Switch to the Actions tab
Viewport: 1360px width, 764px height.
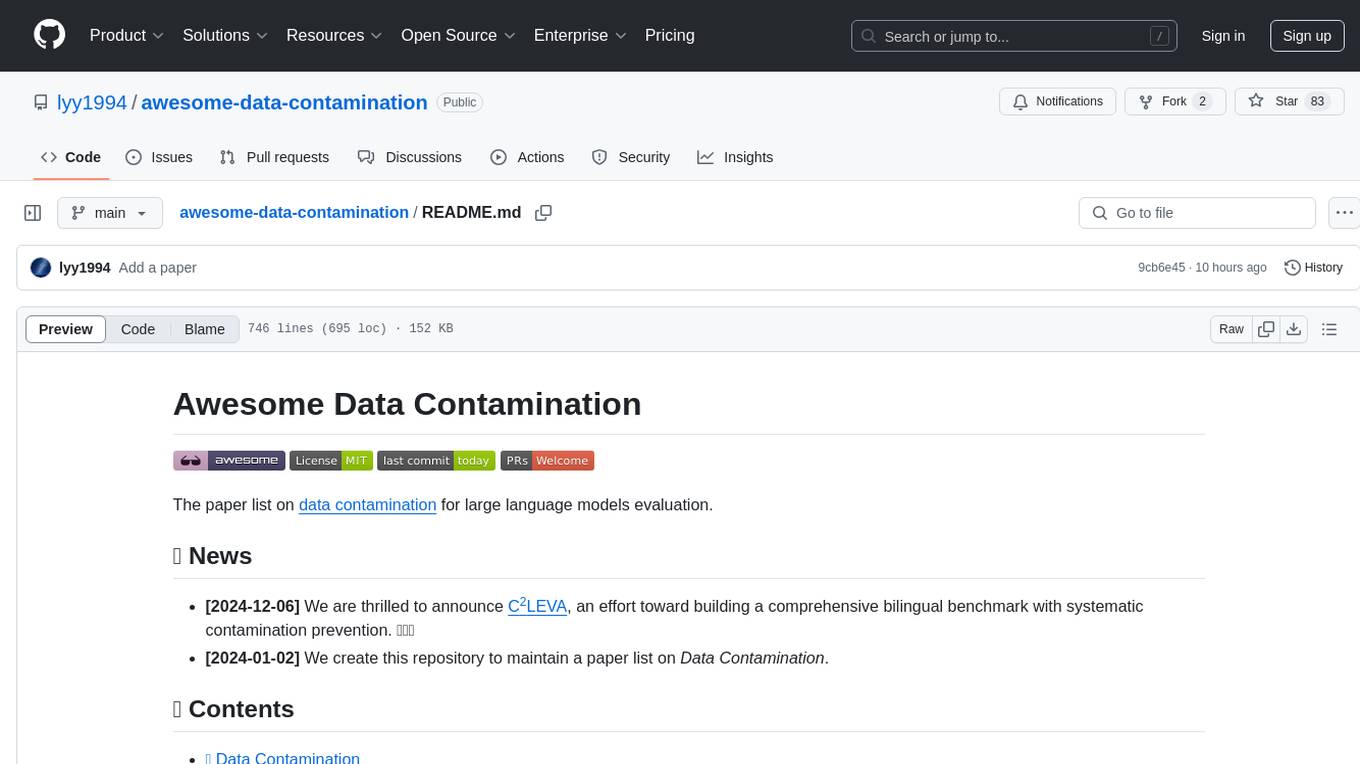click(527, 157)
